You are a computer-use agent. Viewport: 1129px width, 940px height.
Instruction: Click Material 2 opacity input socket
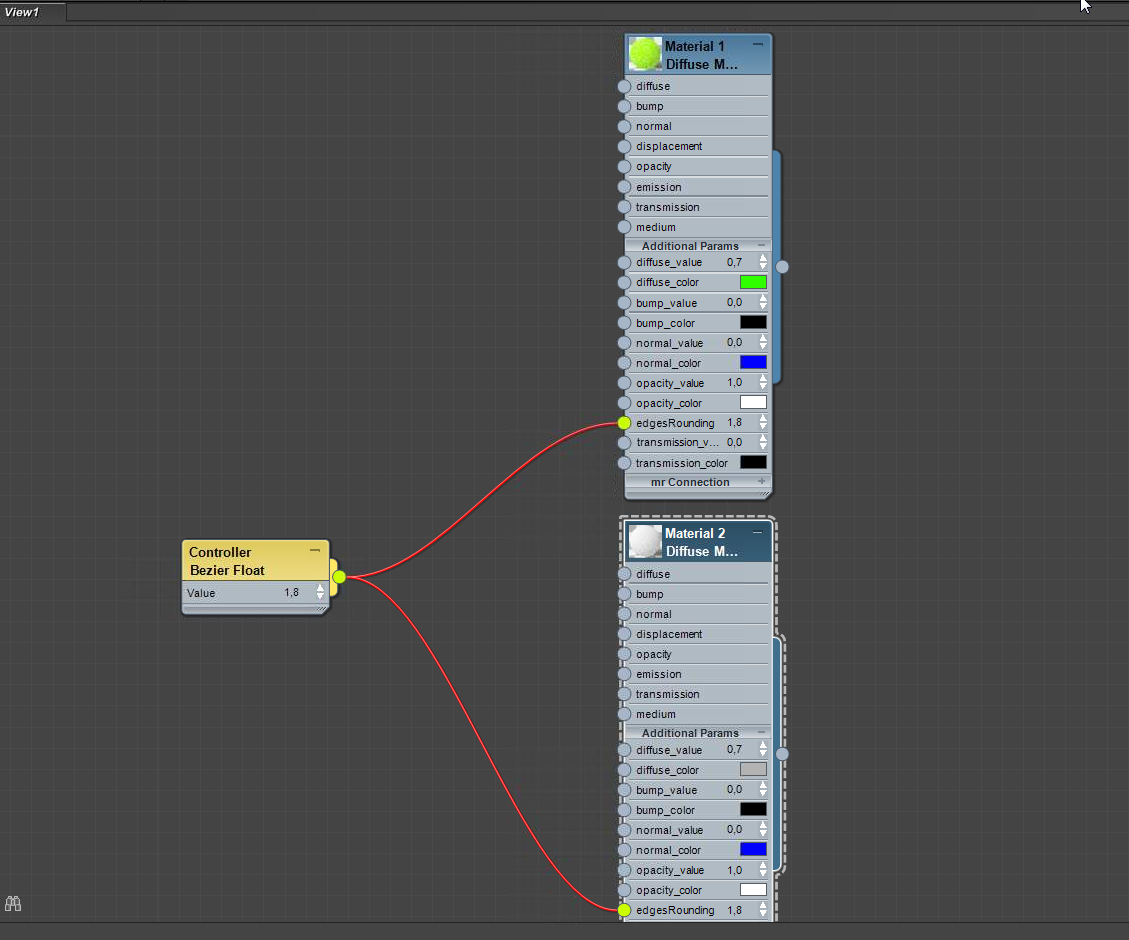coord(624,654)
